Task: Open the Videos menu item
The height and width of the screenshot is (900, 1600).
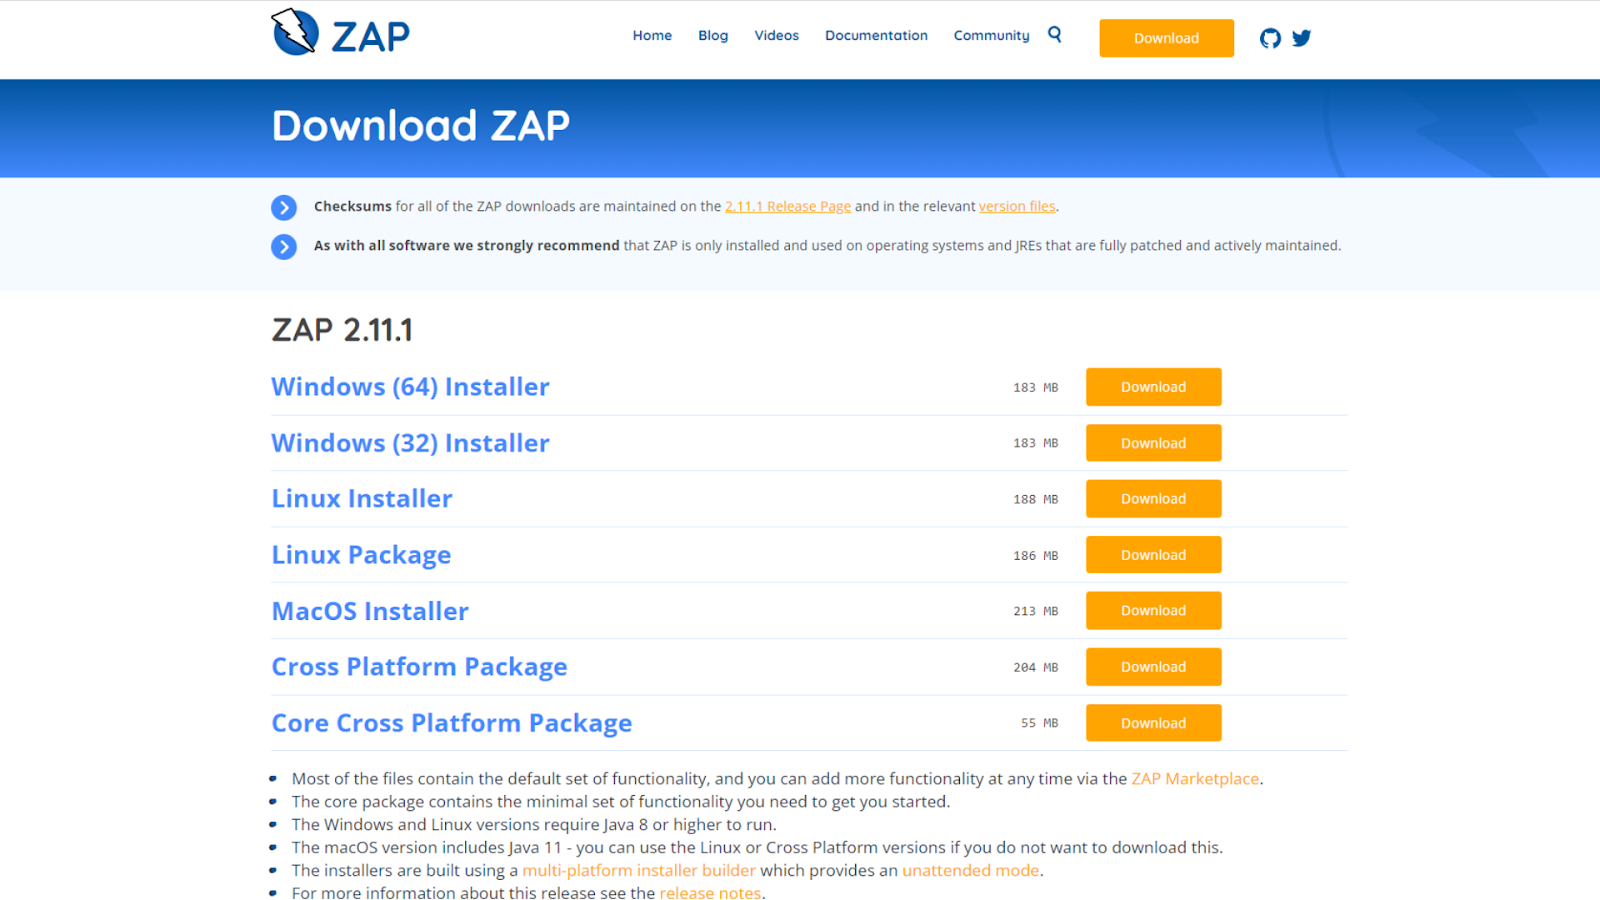Action: (x=777, y=35)
